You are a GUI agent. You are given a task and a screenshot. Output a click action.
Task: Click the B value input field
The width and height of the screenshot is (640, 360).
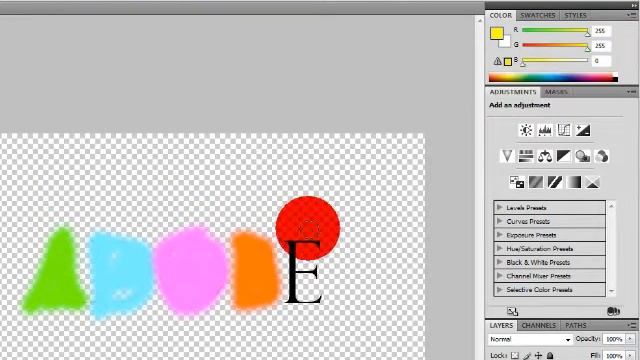(x=601, y=61)
